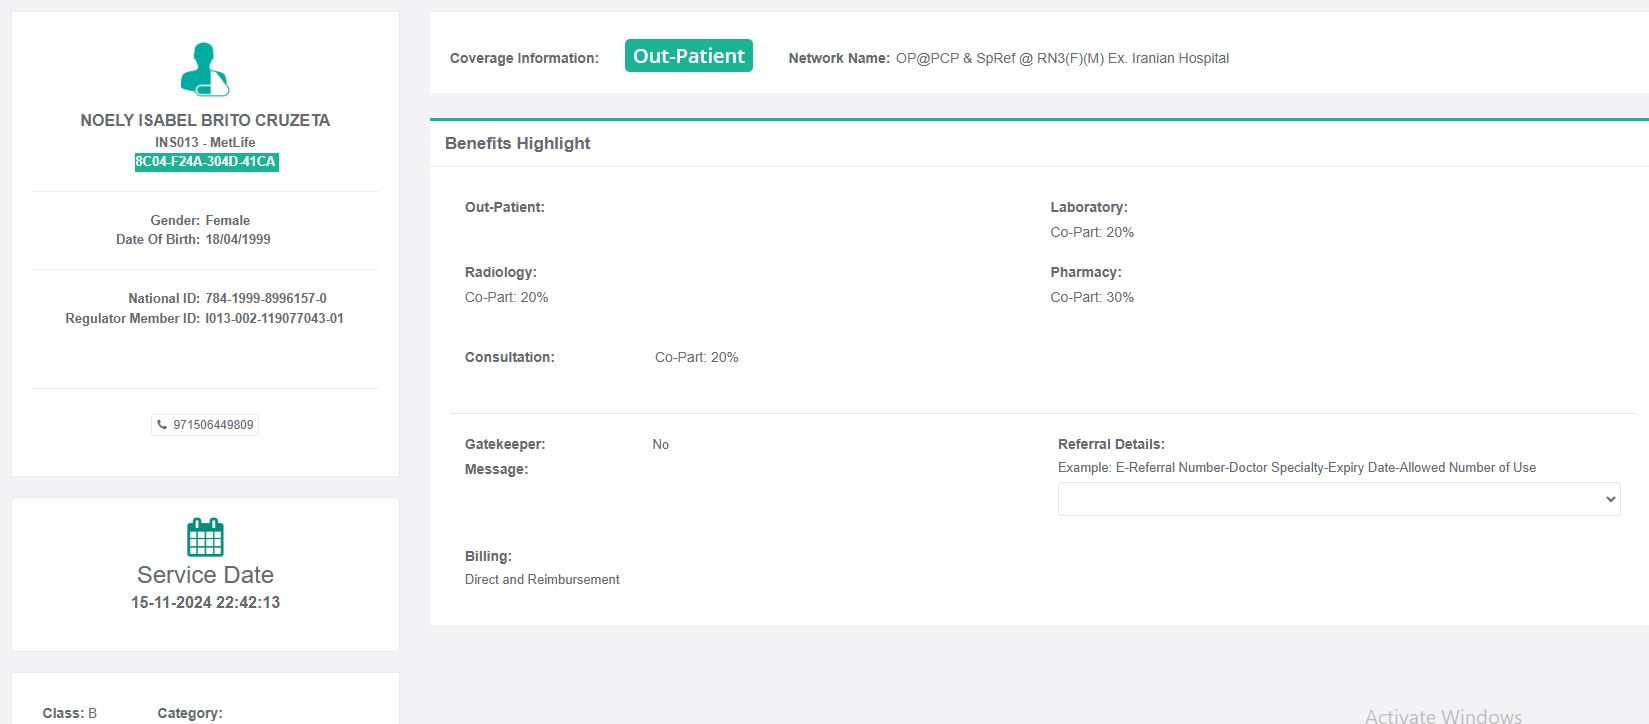Click the Date Of Birth 18/04/1999 value

coord(238,239)
